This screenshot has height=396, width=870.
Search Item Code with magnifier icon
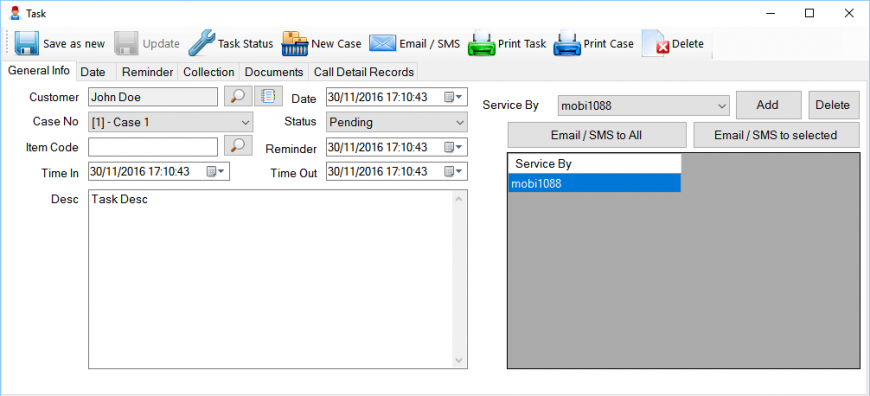238,146
